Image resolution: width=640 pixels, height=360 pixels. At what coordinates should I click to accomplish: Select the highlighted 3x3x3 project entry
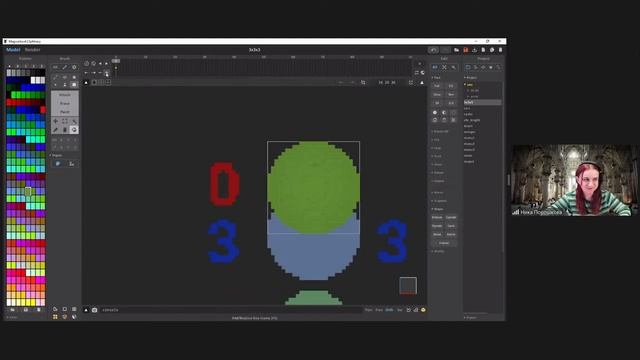482,102
